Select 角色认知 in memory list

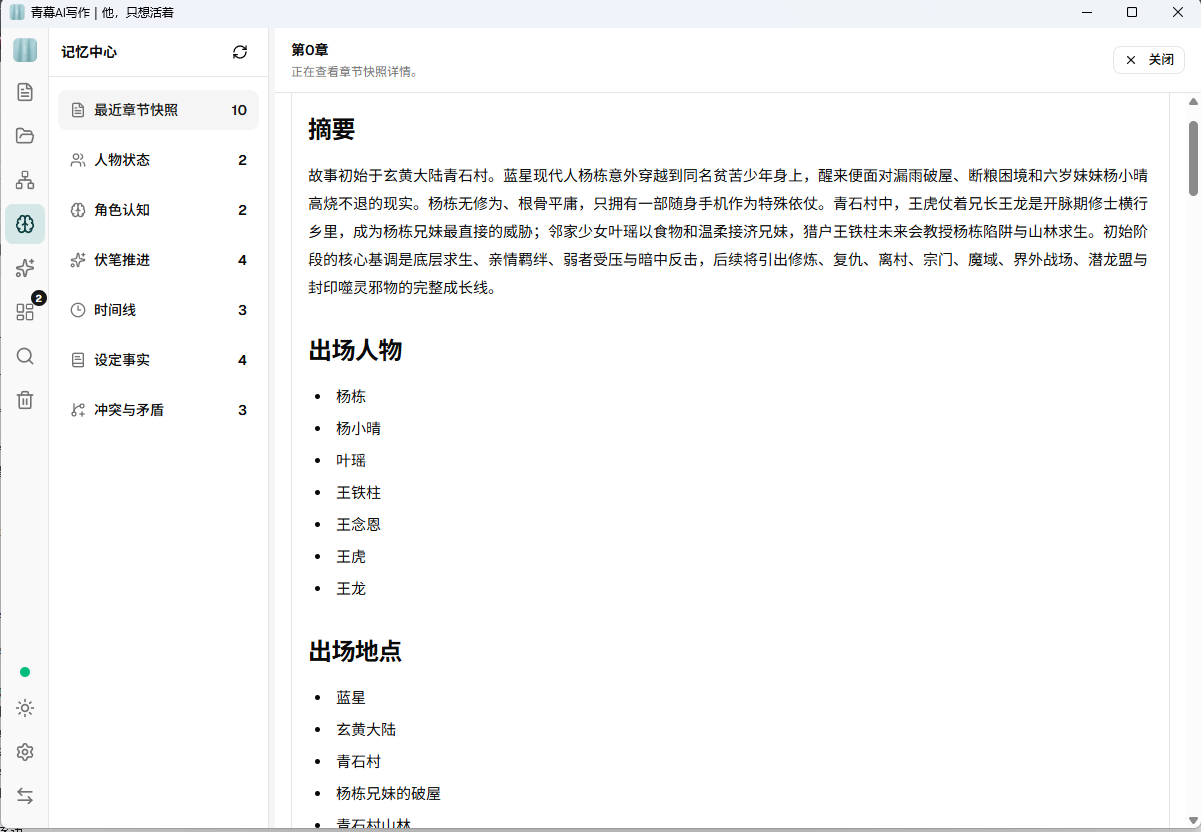pos(158,210)
